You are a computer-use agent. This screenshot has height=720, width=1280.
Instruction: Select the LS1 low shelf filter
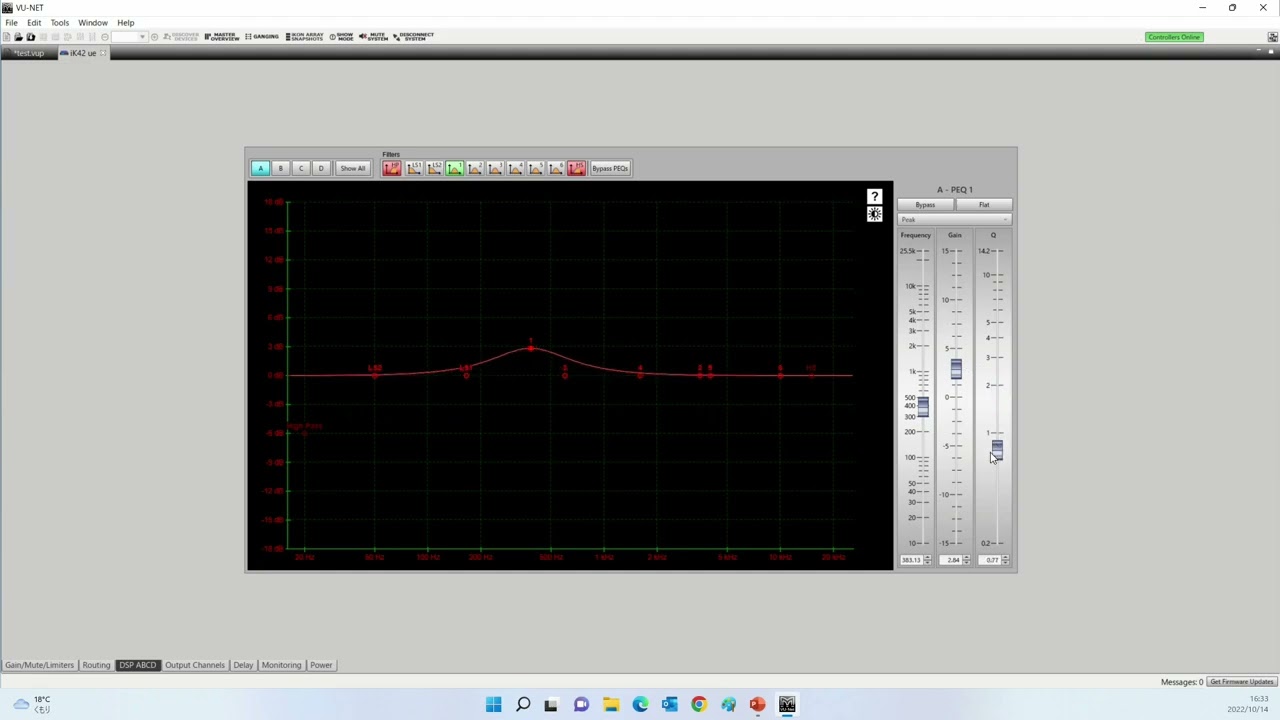(413, 168)
